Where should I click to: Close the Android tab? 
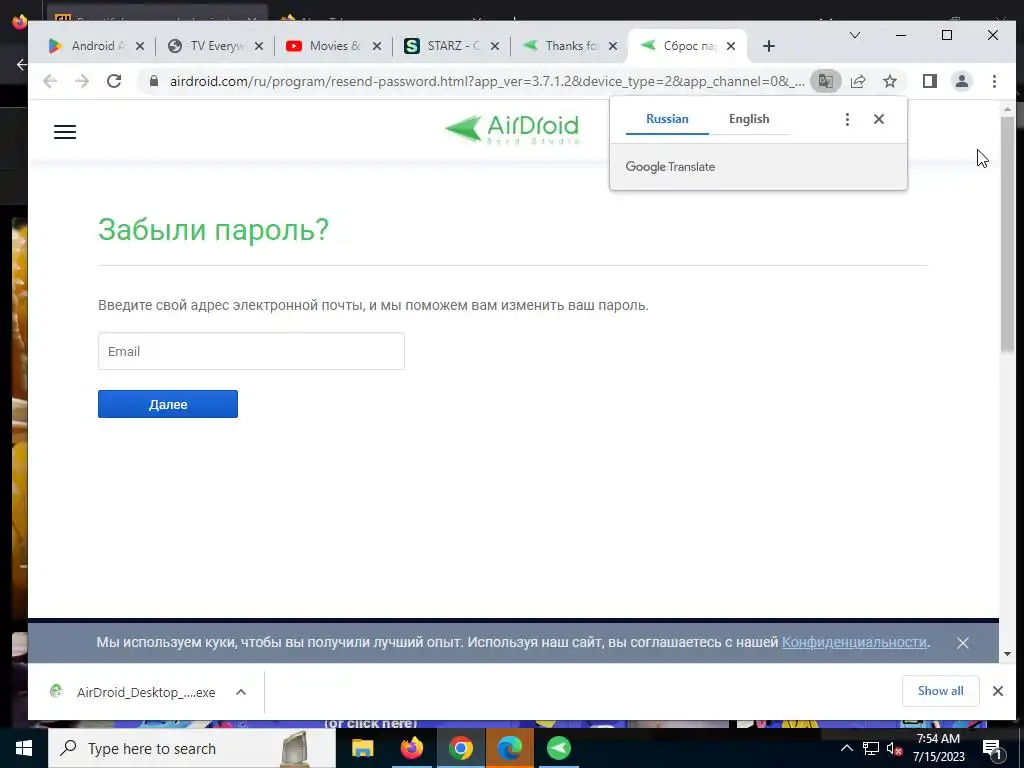pos(140,46)
